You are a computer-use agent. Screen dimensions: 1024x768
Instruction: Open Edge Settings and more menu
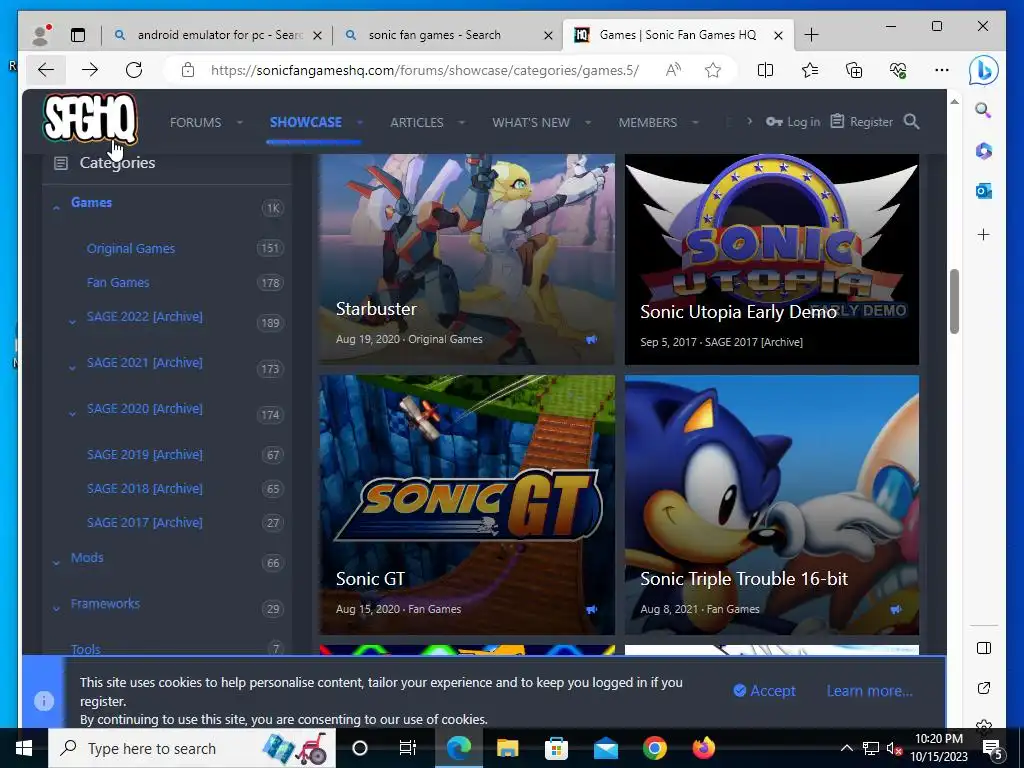tap(941, 70)
